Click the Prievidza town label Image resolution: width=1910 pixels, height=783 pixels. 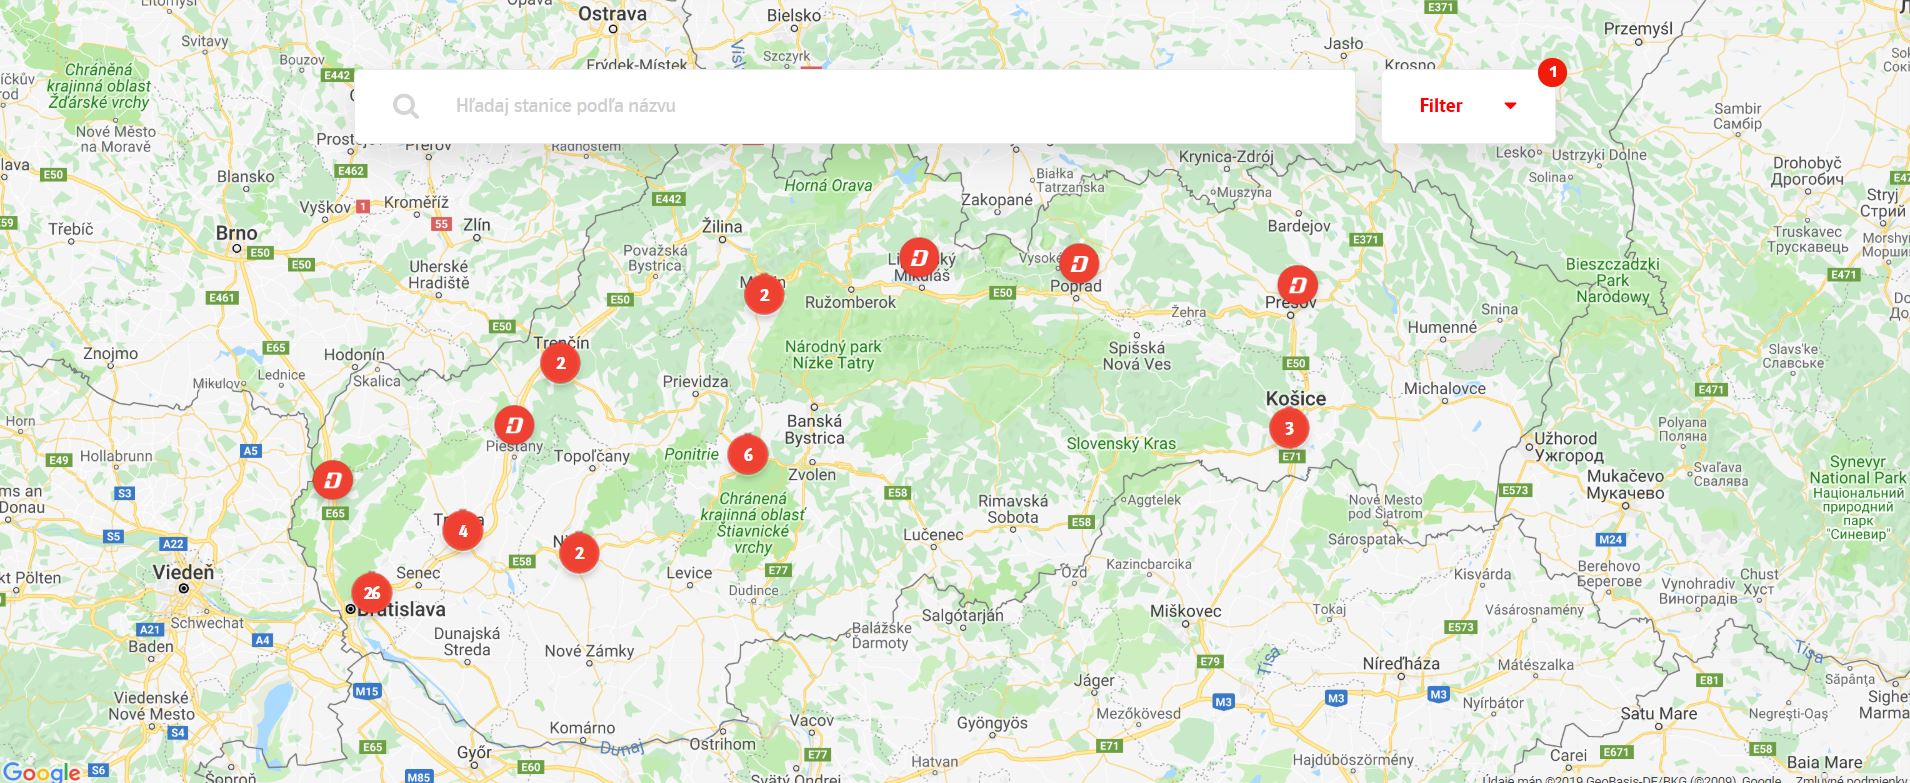(695, 381)
